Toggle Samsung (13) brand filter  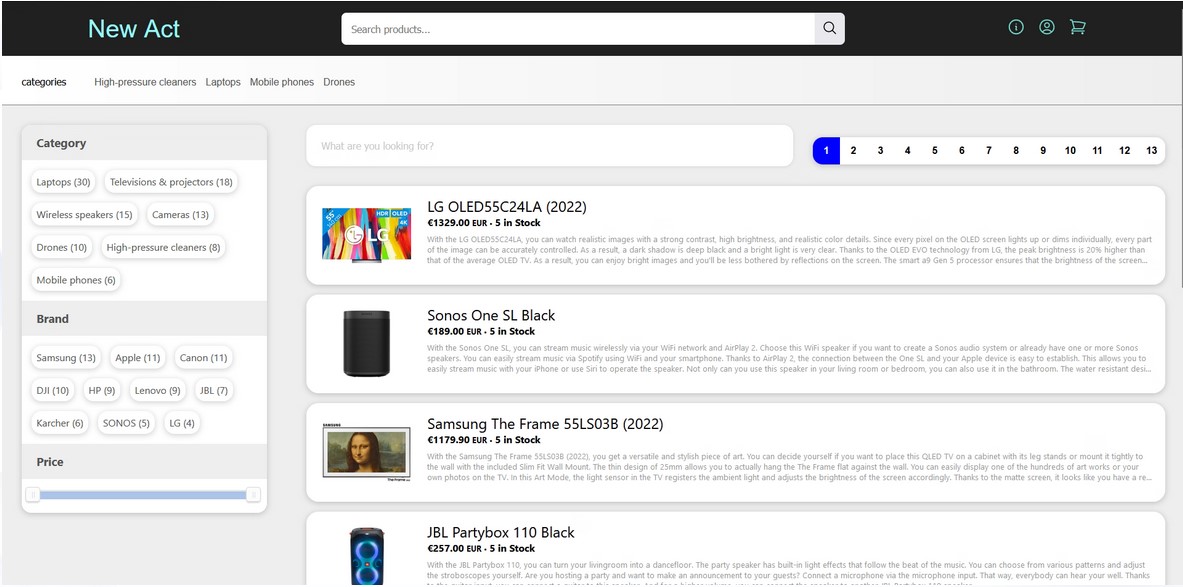click(66, 358)
